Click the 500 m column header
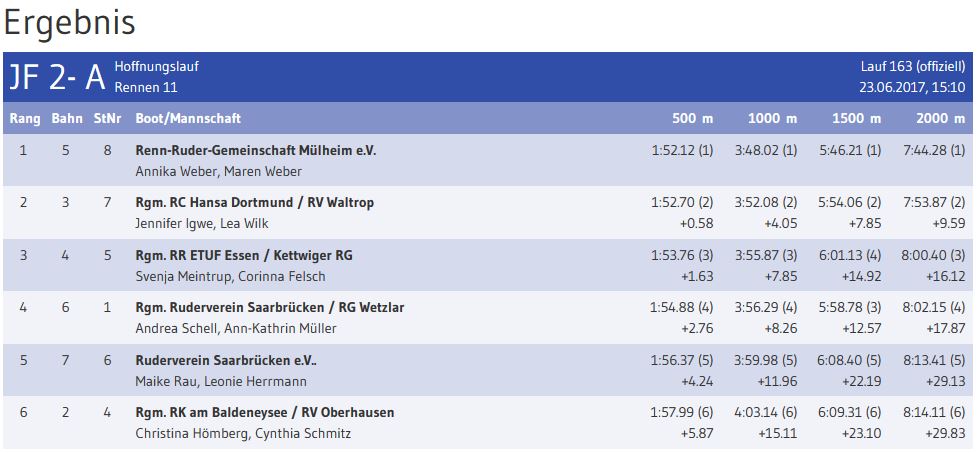The width and height of the screenshot is (980, 453). pos(692,119)
